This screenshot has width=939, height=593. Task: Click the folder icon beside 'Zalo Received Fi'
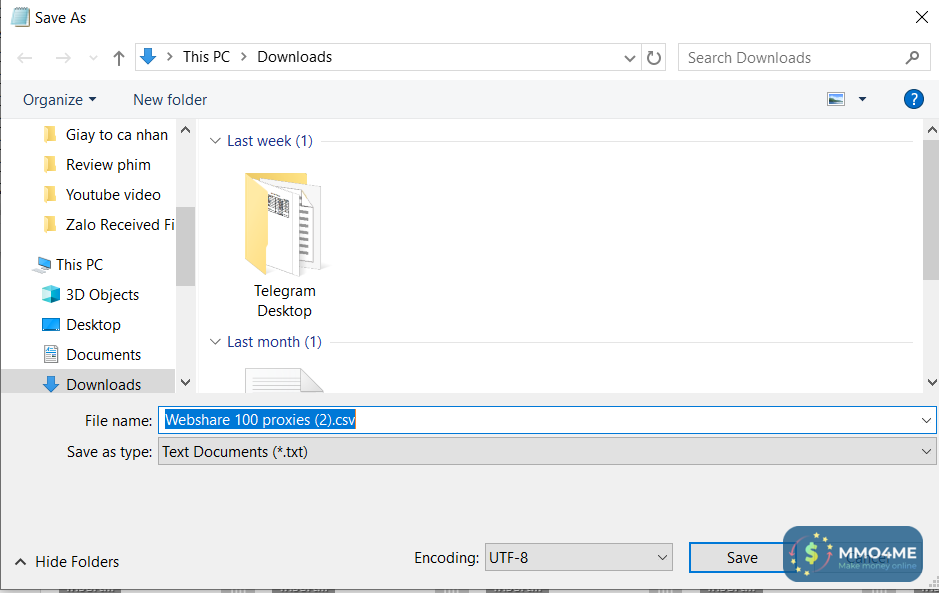coord(50,224)
